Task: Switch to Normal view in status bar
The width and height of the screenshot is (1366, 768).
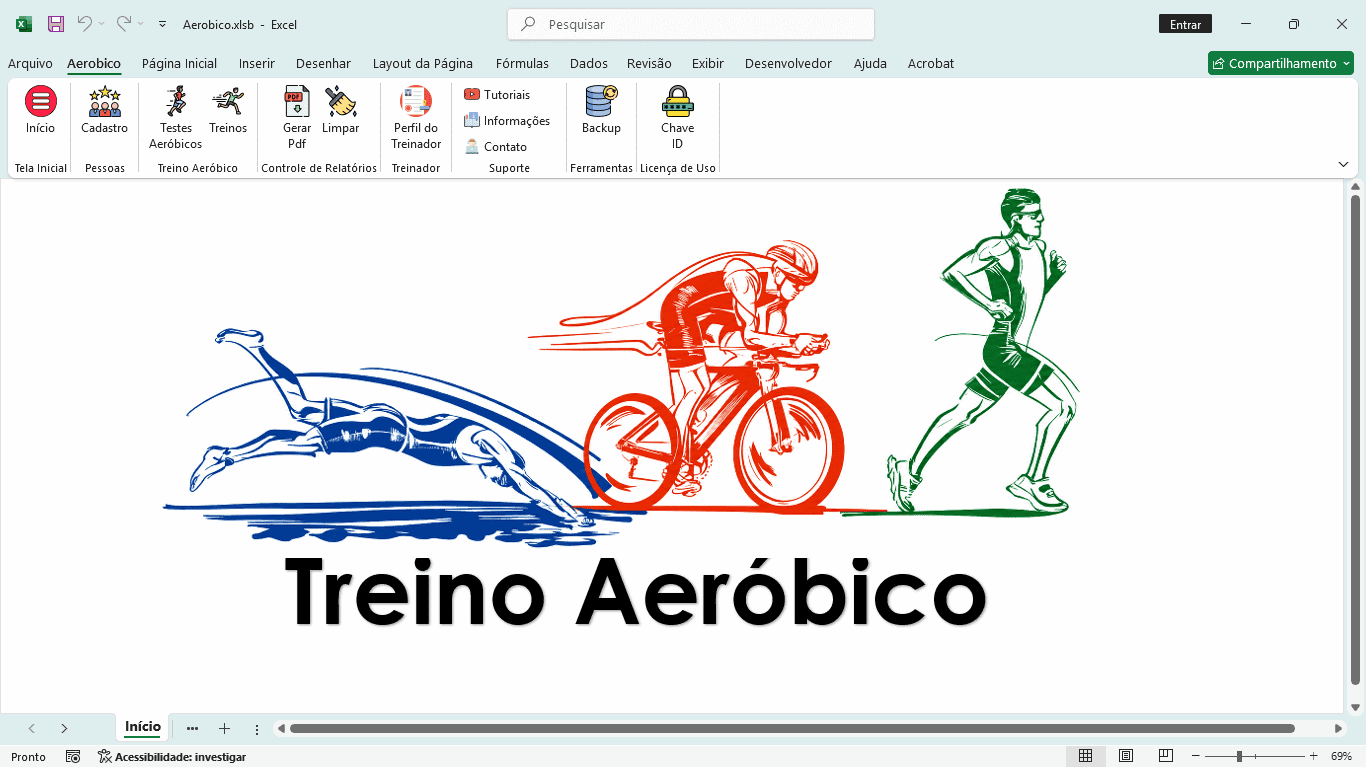Action: tap(1085, 756)
